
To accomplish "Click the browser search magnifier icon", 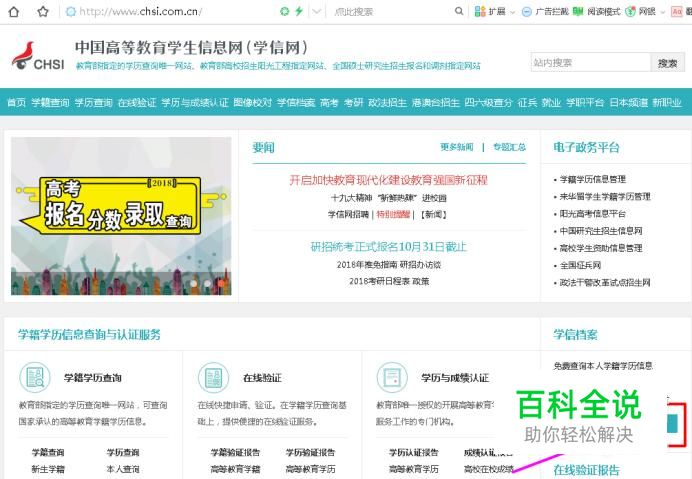I will [x=459, y=11].
